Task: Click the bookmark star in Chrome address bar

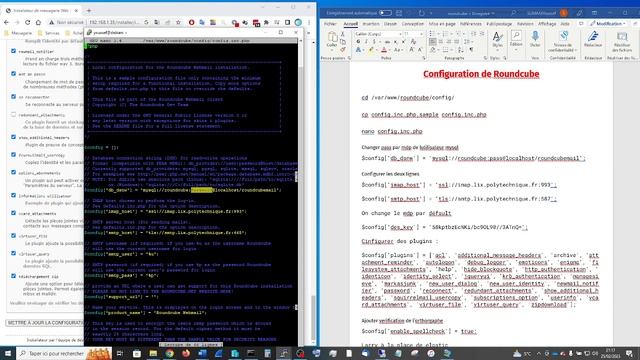Action: click(178, 22)
